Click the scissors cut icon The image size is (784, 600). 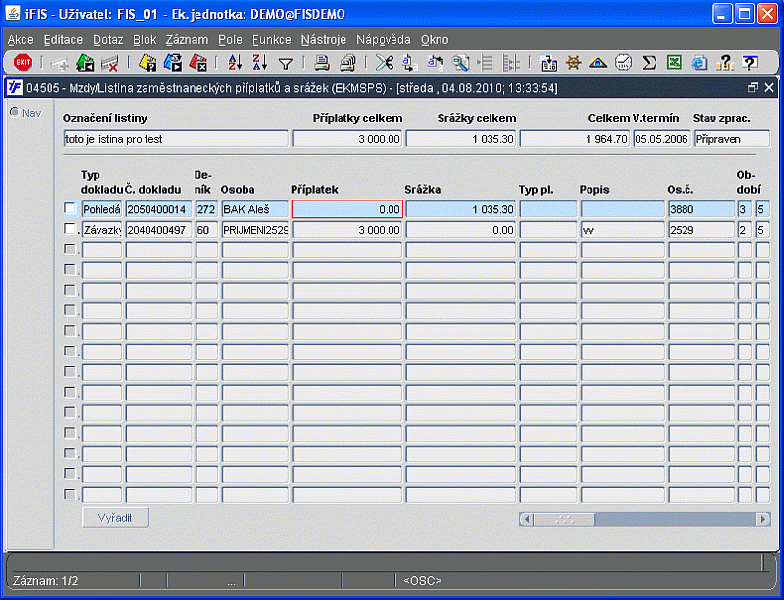coord(384,63)
